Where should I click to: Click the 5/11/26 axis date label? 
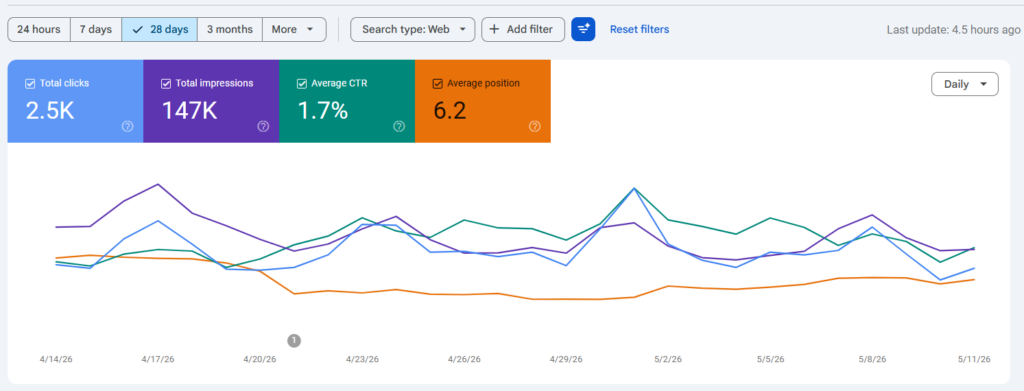975,360
